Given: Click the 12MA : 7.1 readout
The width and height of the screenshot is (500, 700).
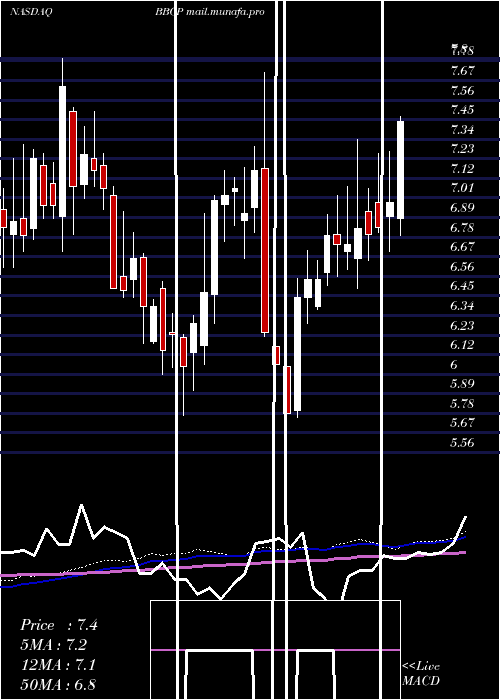Looking at the screenshot, I should click(58, 665).
